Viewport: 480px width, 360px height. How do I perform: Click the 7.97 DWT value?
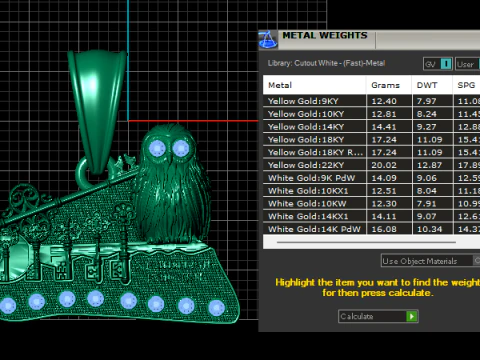coord(426,101)
